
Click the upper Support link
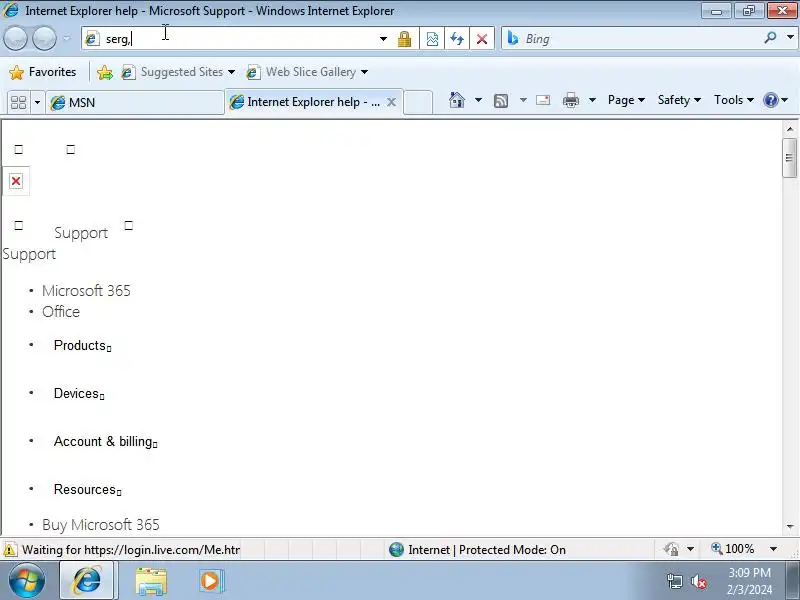click(x=81, y=233)
